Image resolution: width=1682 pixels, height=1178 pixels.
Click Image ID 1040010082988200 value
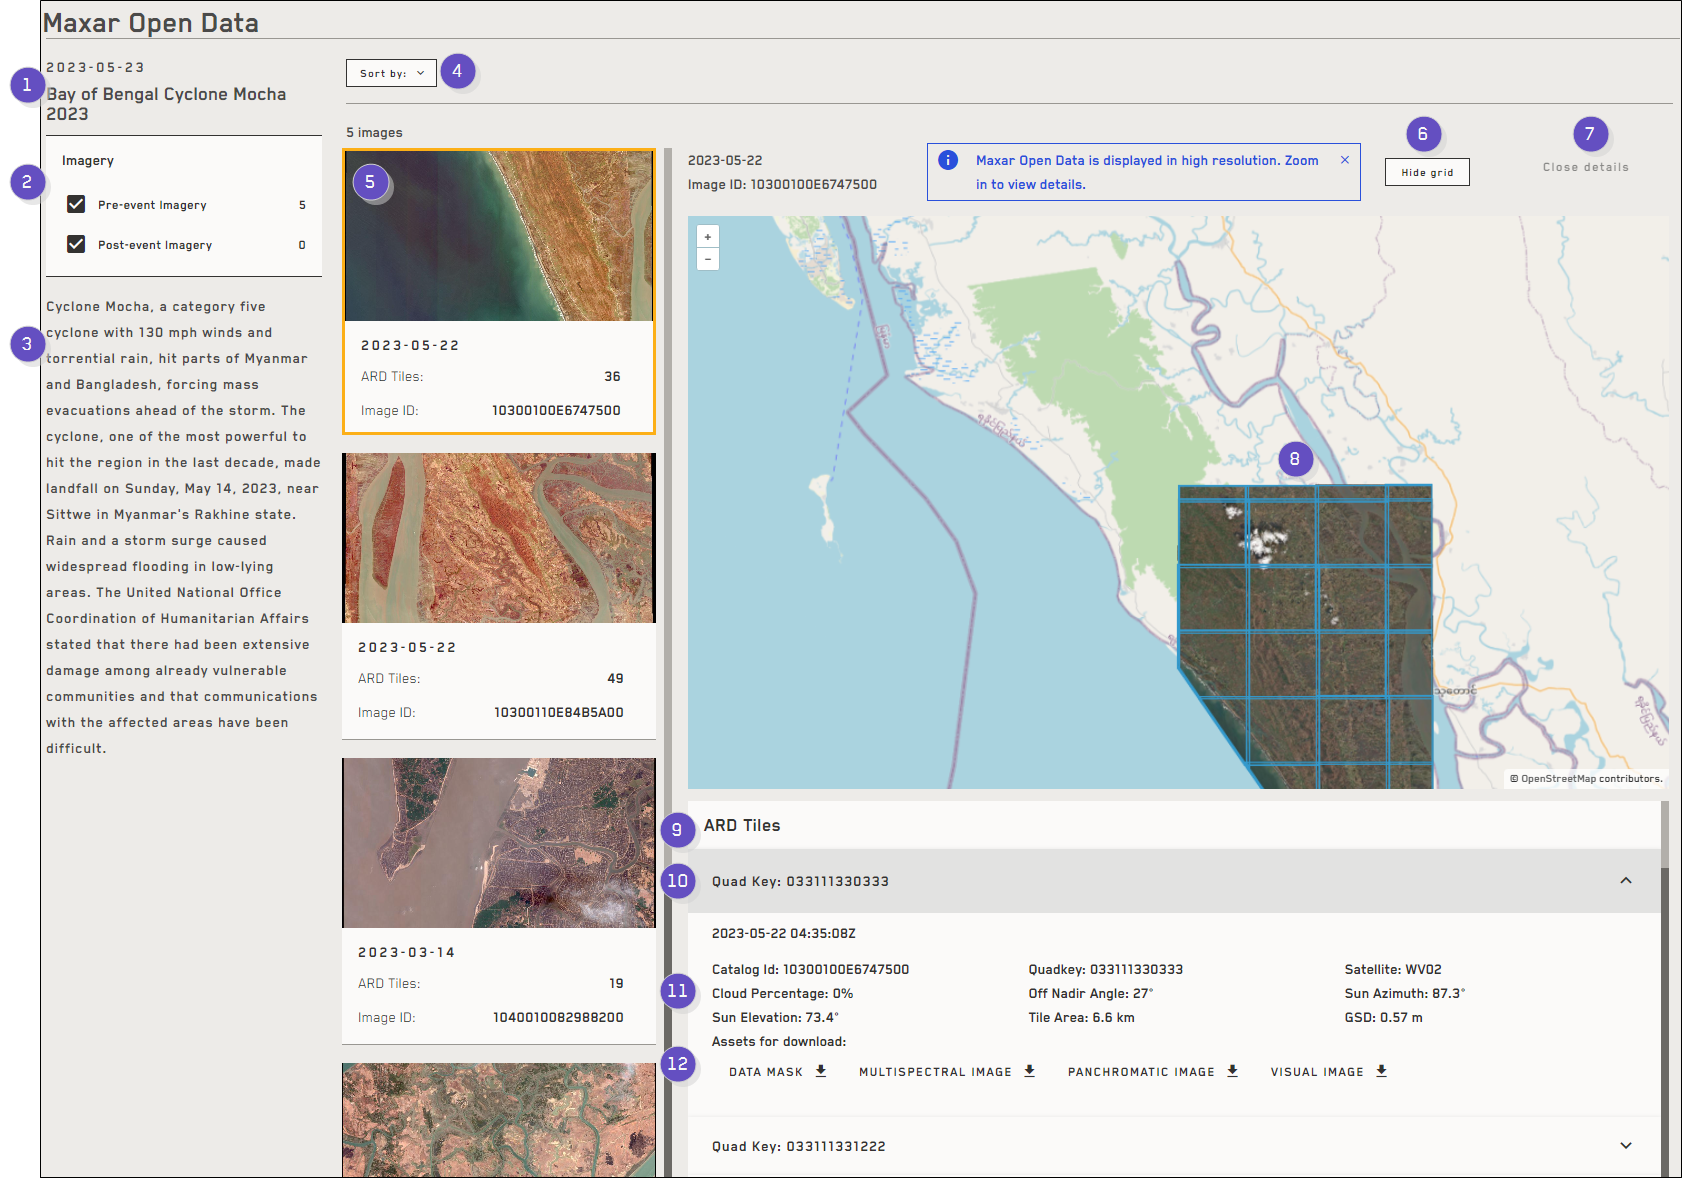558,1017
